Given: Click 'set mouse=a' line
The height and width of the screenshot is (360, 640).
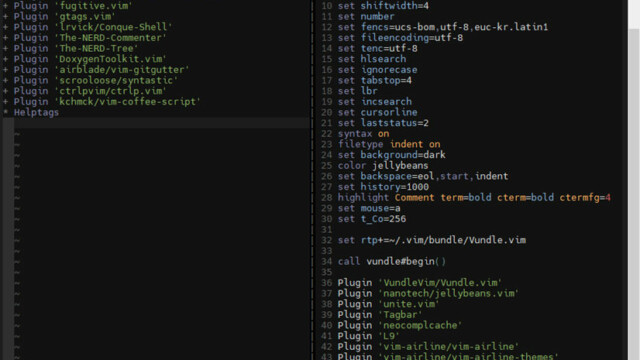Looking at the screenshot, I should (369, 208).
